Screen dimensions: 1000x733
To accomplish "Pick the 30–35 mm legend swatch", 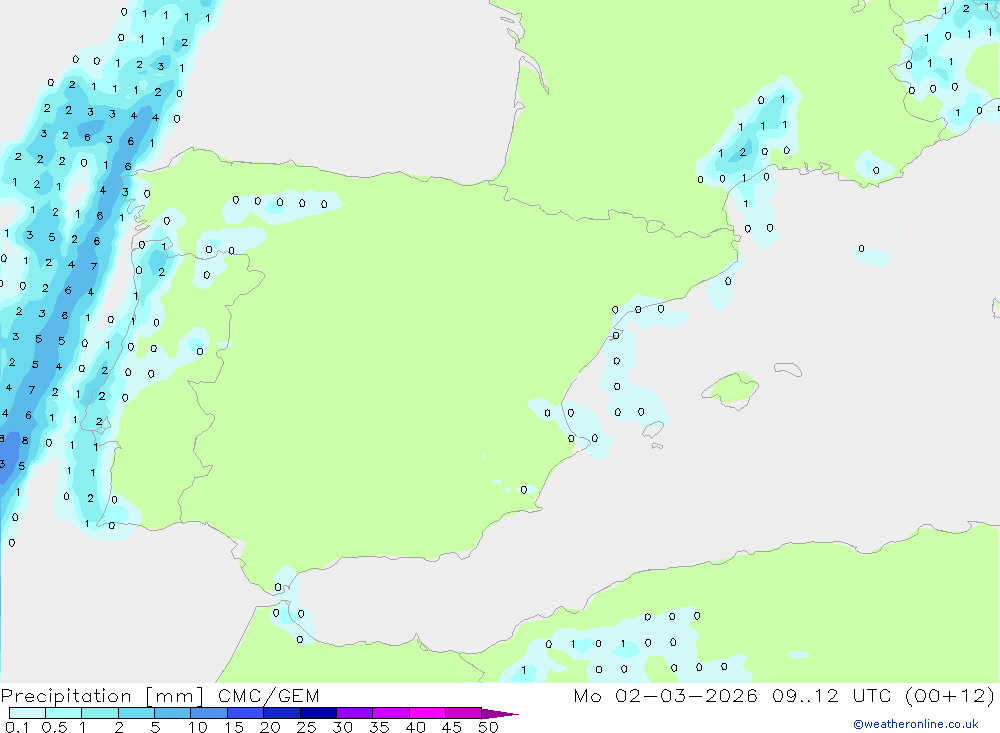I will (x=355, y=713).
